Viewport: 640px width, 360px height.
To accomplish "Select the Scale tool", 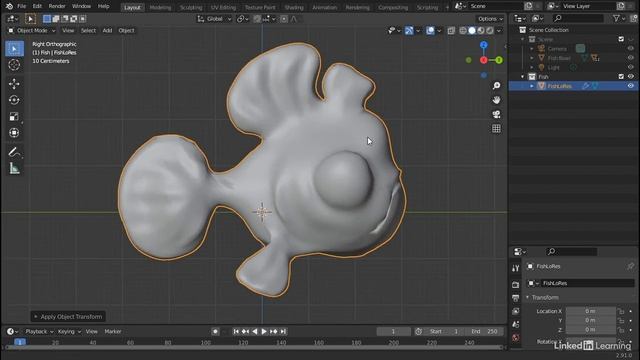I will [x=14, y=116].
